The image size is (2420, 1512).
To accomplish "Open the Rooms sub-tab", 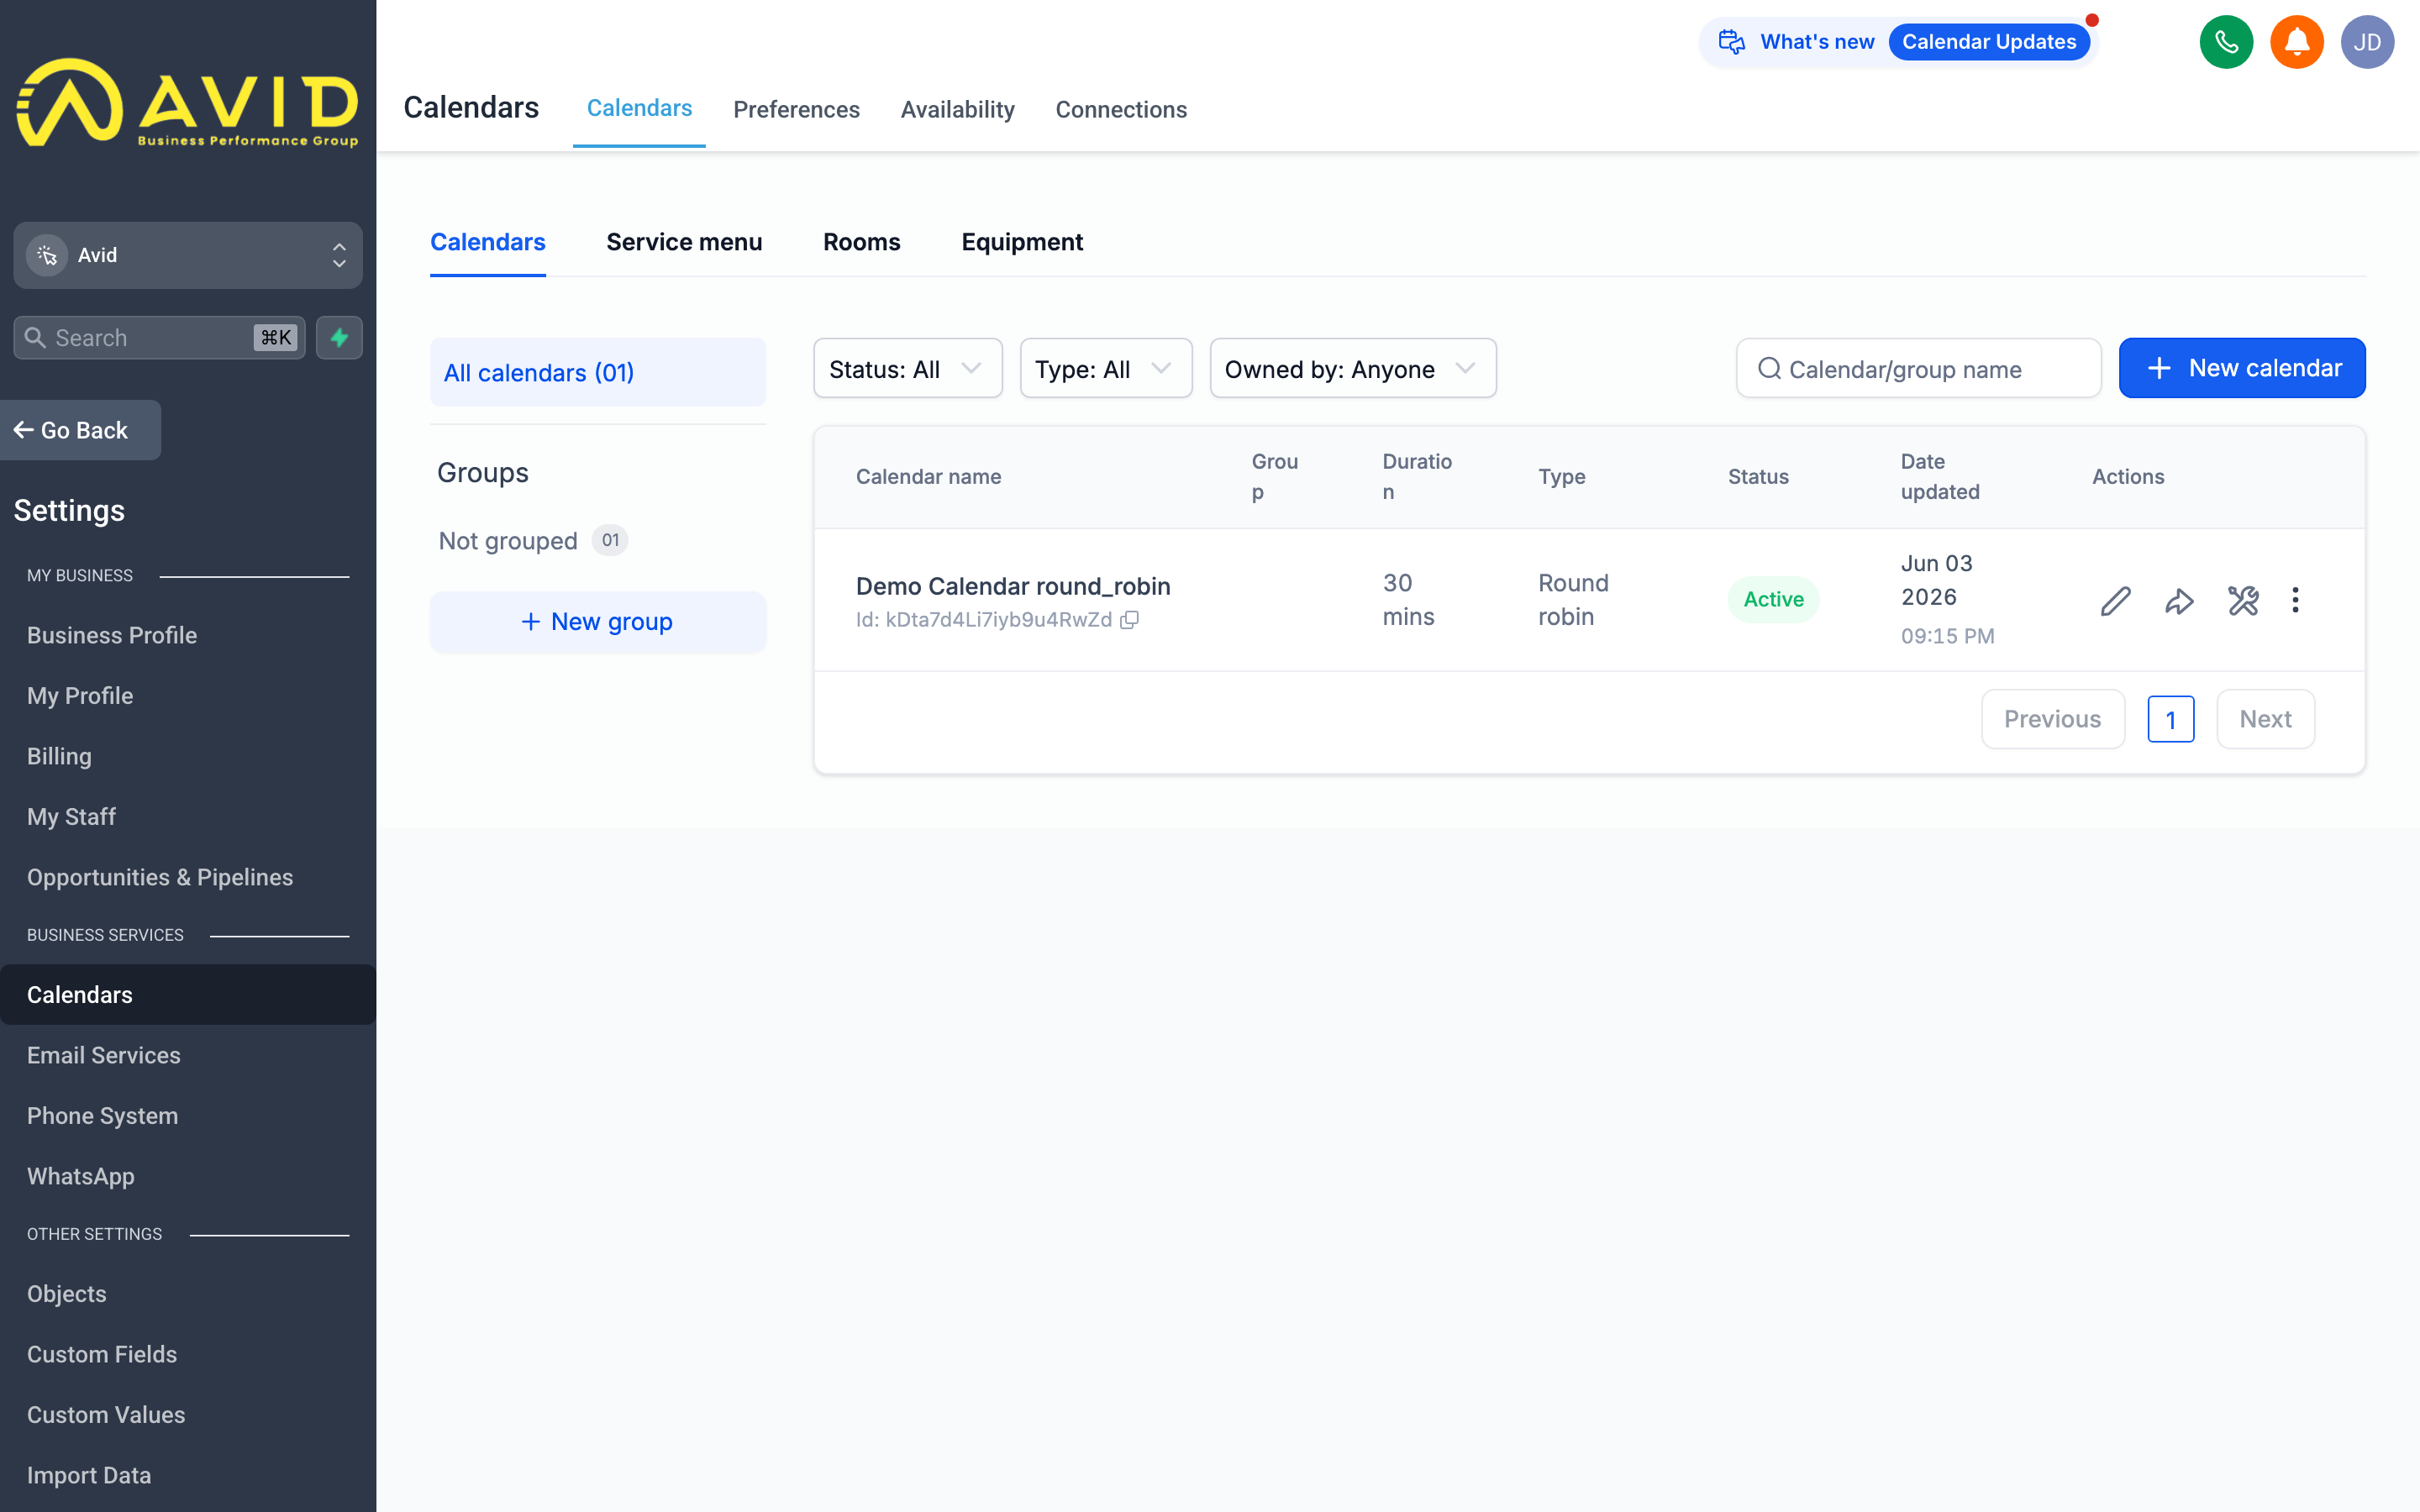I will 861,242.
